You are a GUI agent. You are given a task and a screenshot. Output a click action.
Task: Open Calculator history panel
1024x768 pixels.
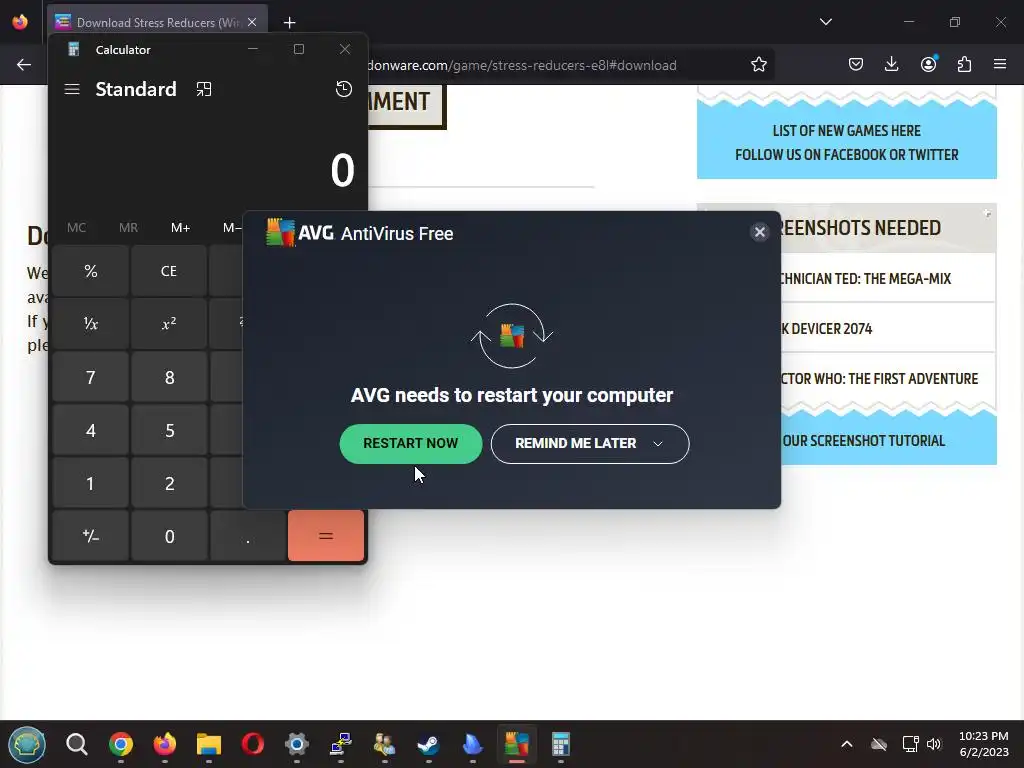(344, 89)
